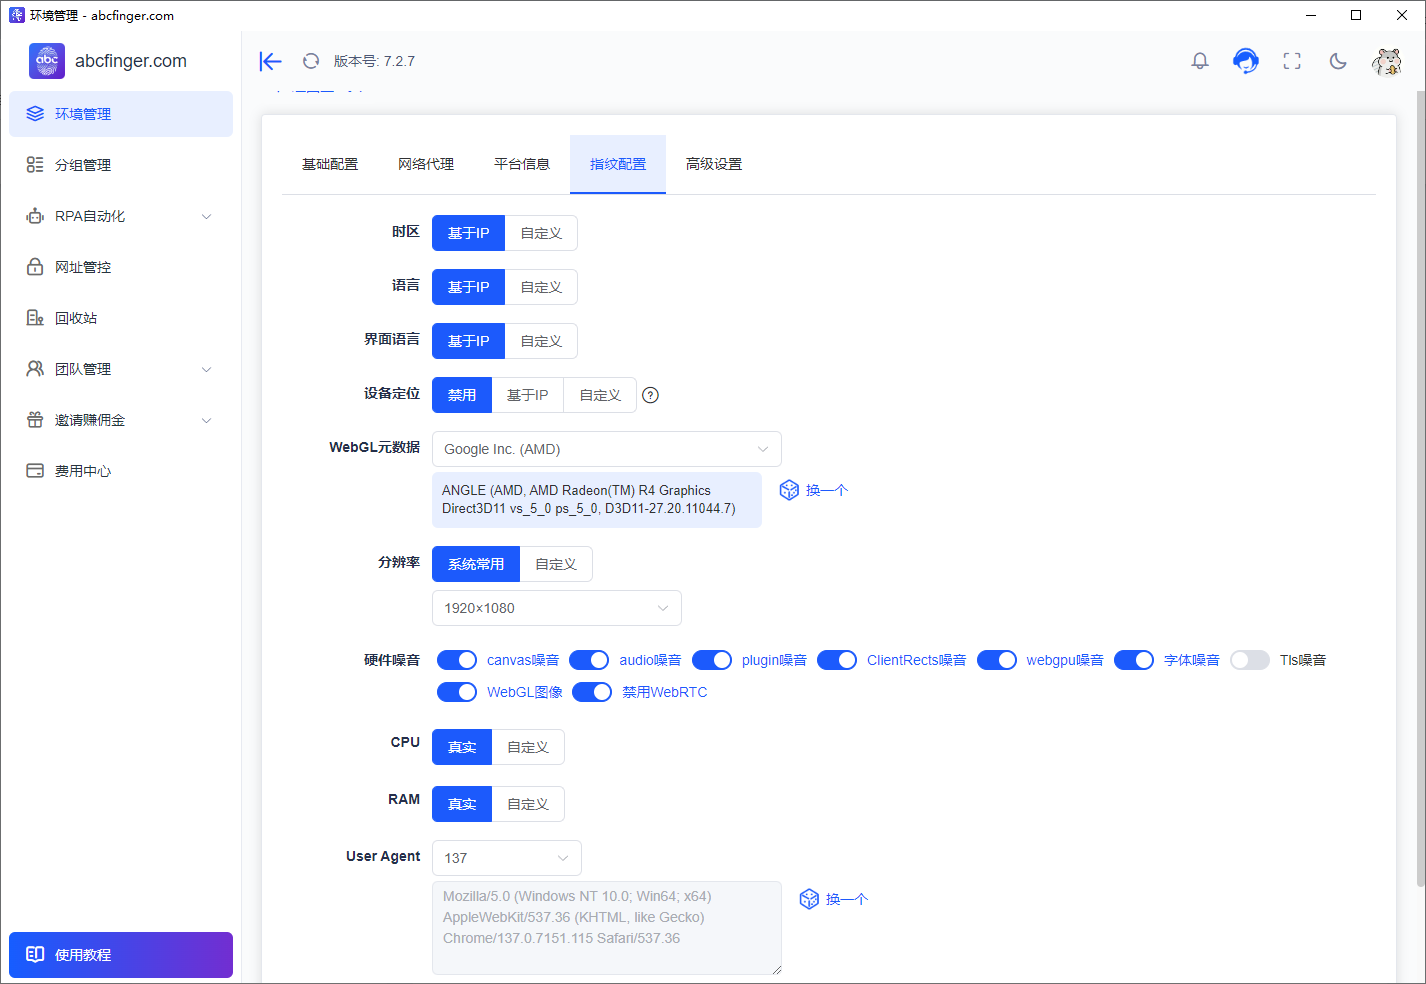Enable the Tls噪音 switch
This screenshot has width=1426, height=984.
tap(1250, 660)
